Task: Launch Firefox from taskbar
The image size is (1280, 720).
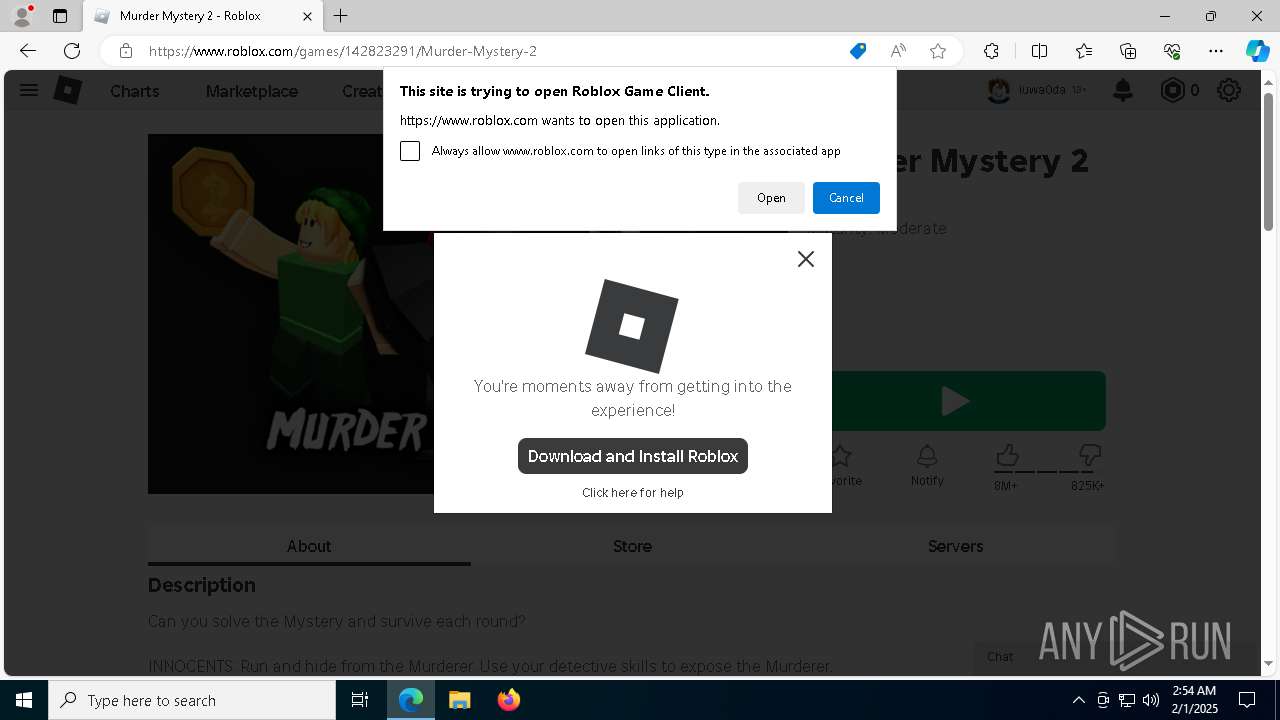Action: coord(508,700)
